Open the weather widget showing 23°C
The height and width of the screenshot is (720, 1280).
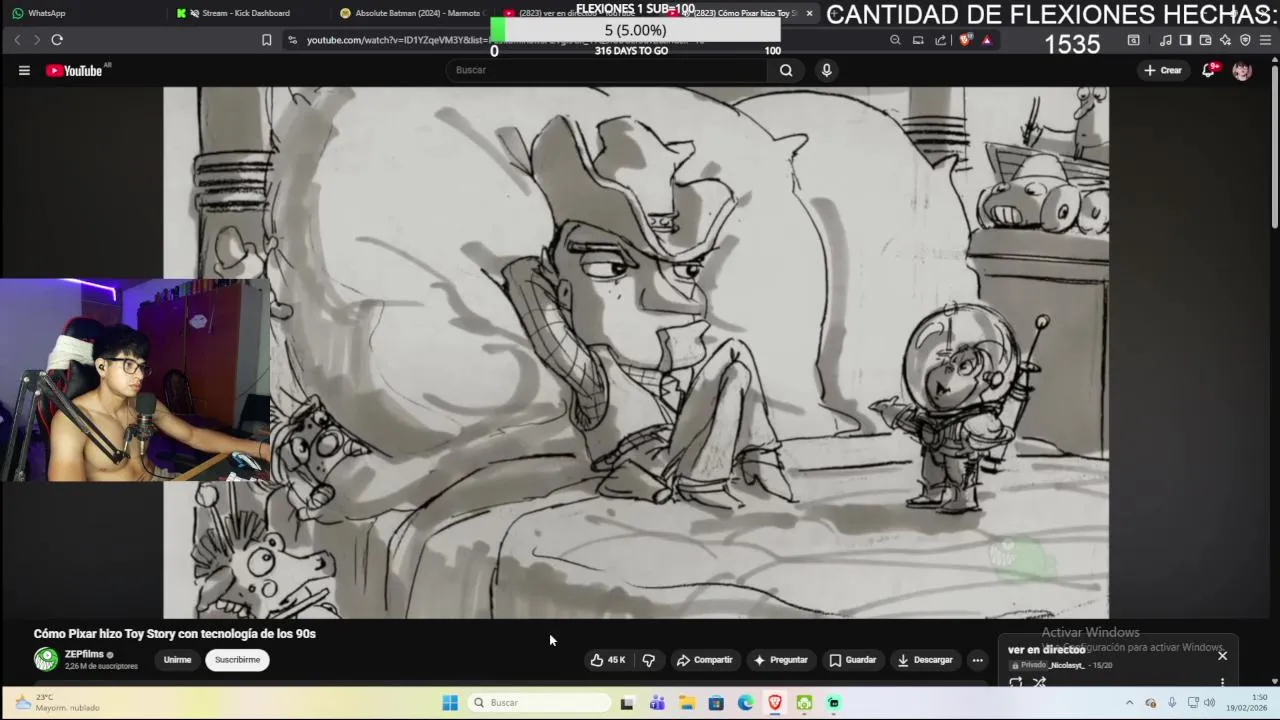coord(60,702)
